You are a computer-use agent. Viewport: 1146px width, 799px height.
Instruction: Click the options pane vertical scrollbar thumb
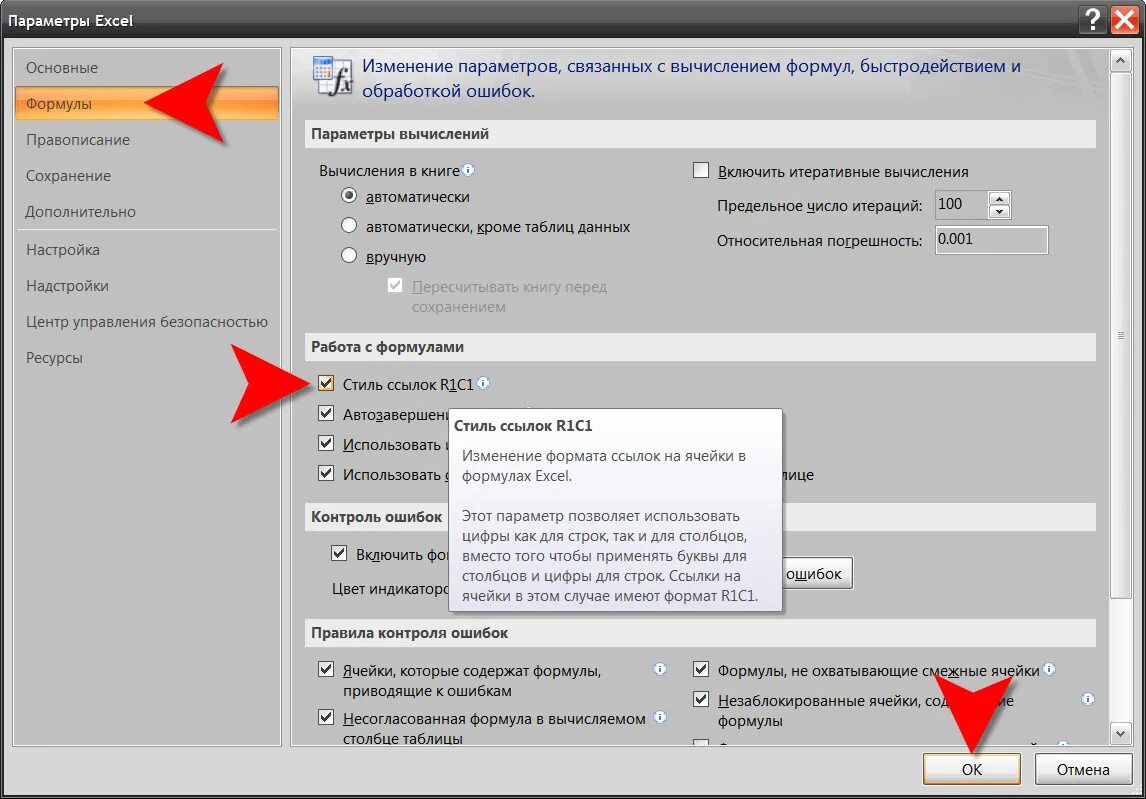[x=1120, y=335]
